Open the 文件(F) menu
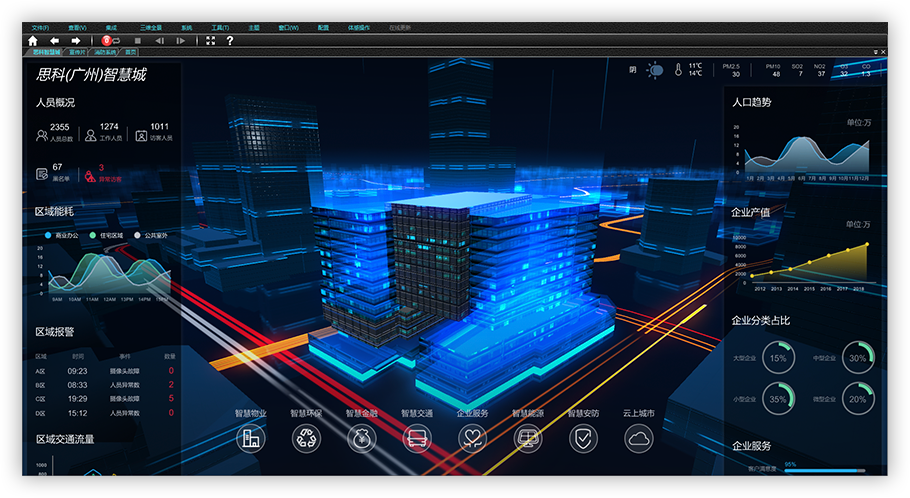This screenshot has width=910, height=498. pos(40,27)
